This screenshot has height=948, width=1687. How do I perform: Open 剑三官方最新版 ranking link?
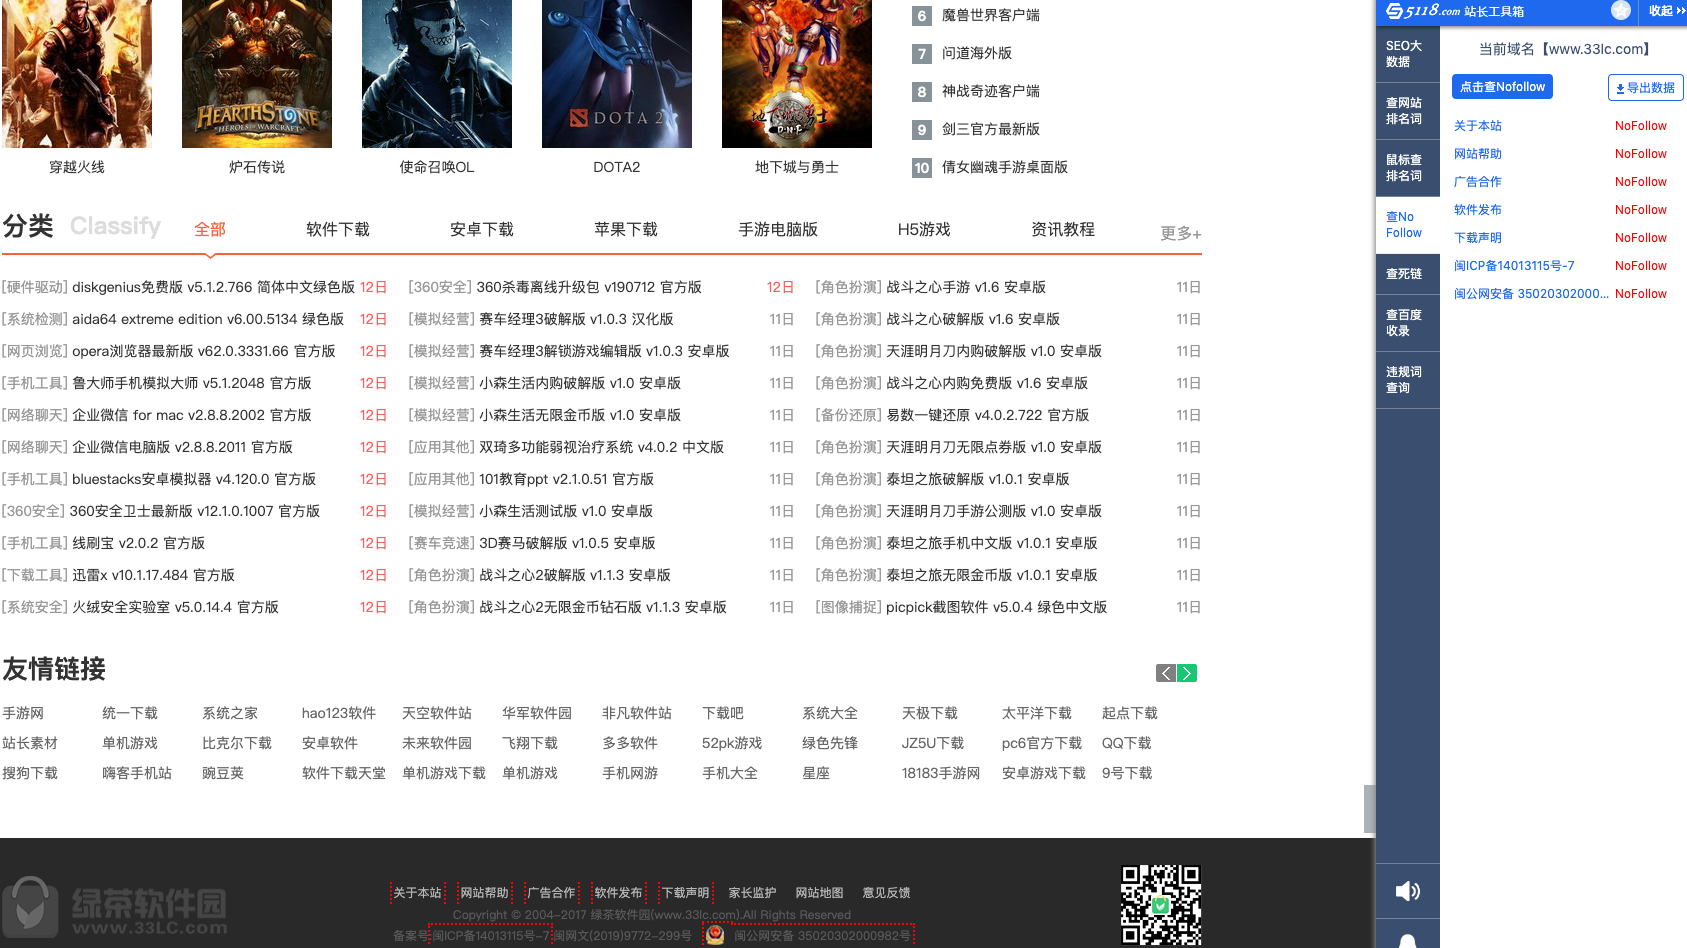991,129
